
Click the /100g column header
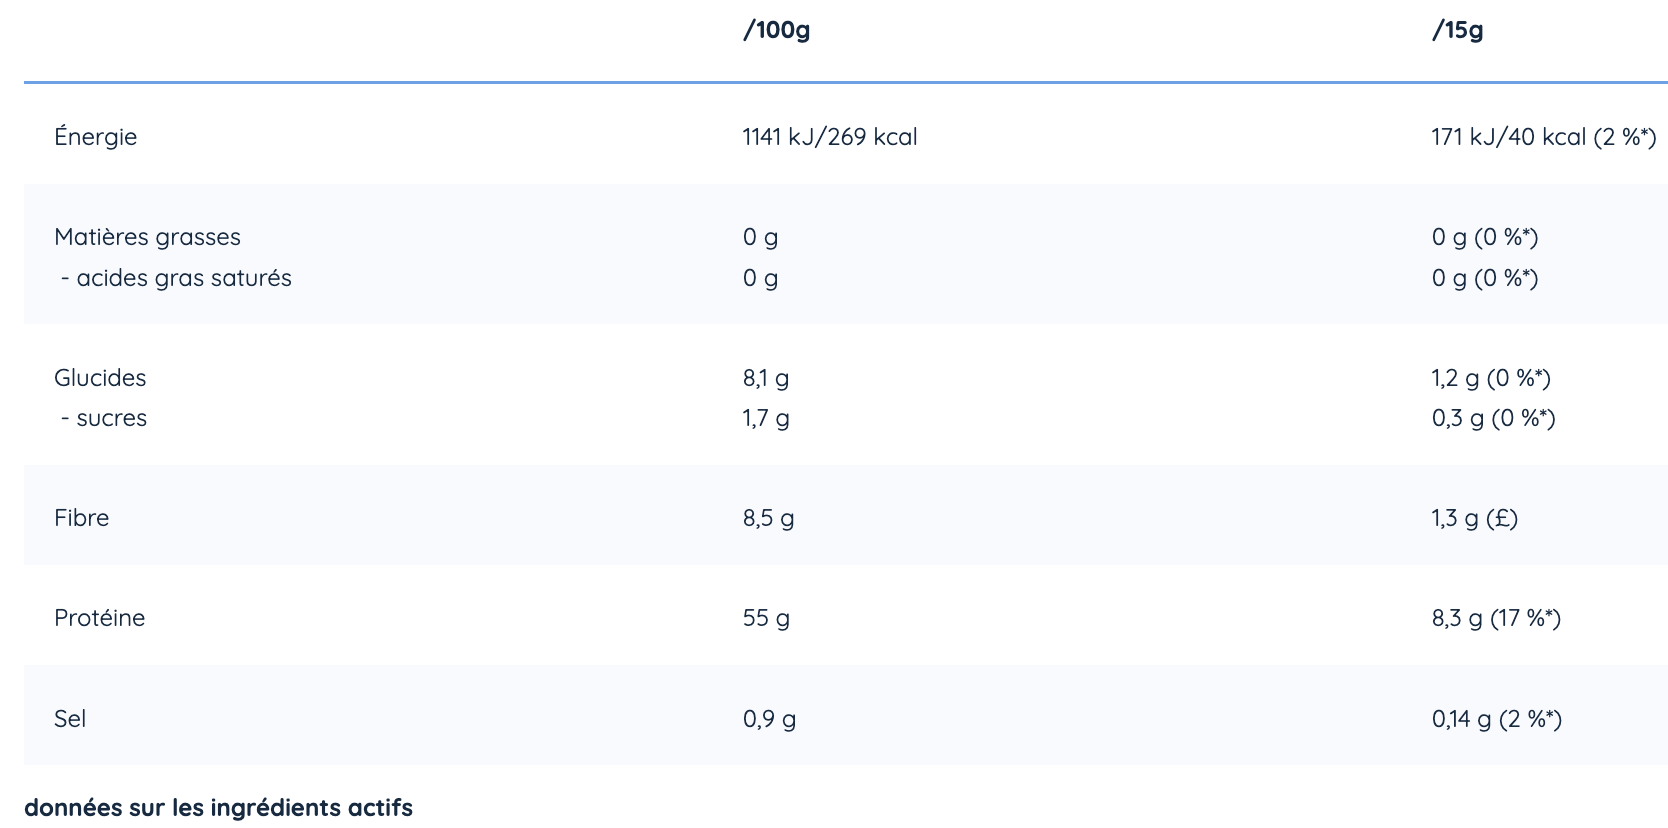pyautogui.click(x=776, y=30)
